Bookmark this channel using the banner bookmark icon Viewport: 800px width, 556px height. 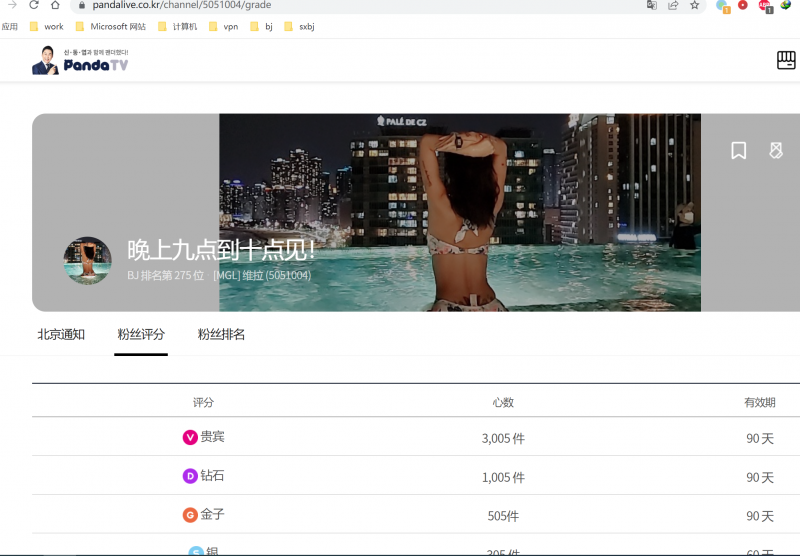[739, 151]
